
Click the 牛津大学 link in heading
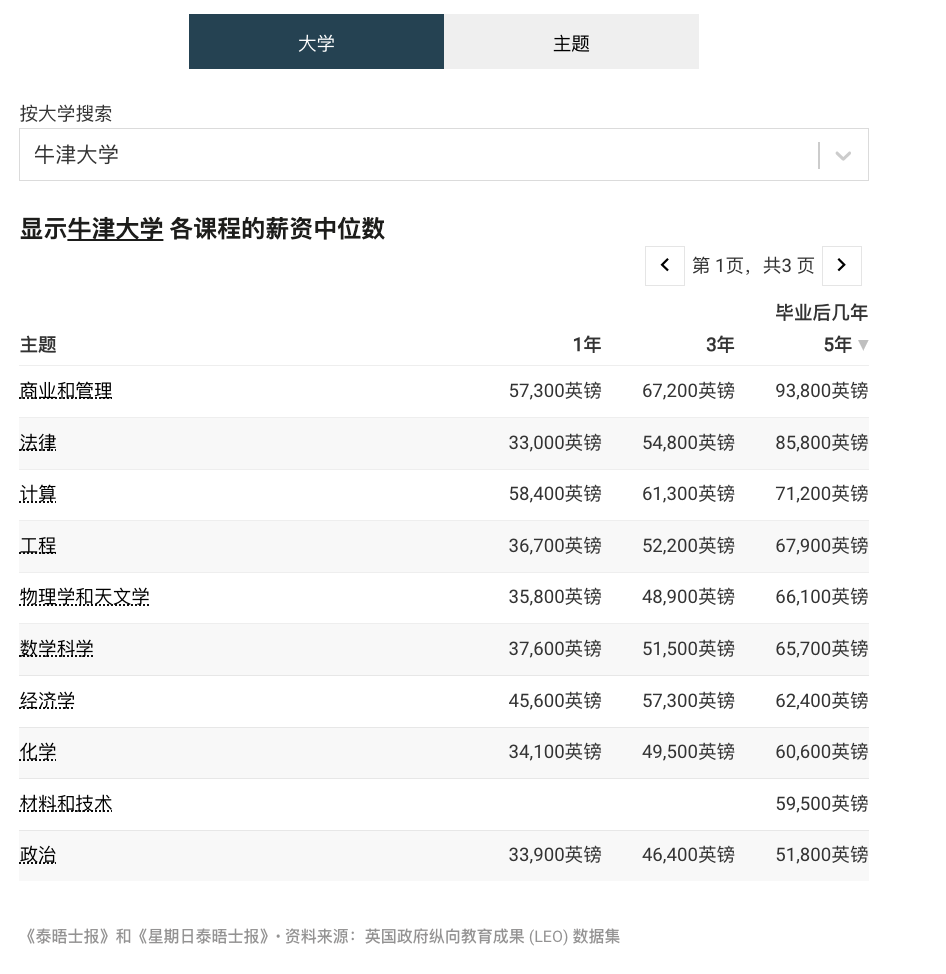coord(115,229)
